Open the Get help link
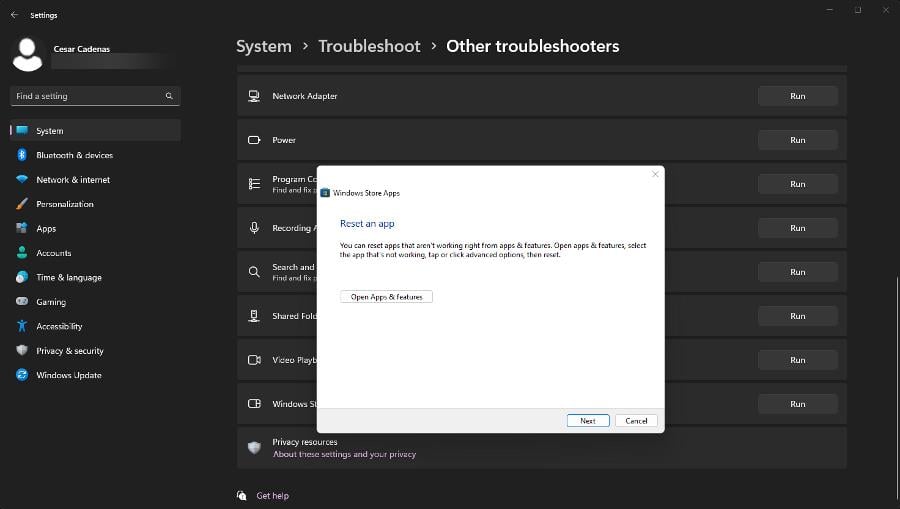Screen dimensions: 900x509 [272, 496]
